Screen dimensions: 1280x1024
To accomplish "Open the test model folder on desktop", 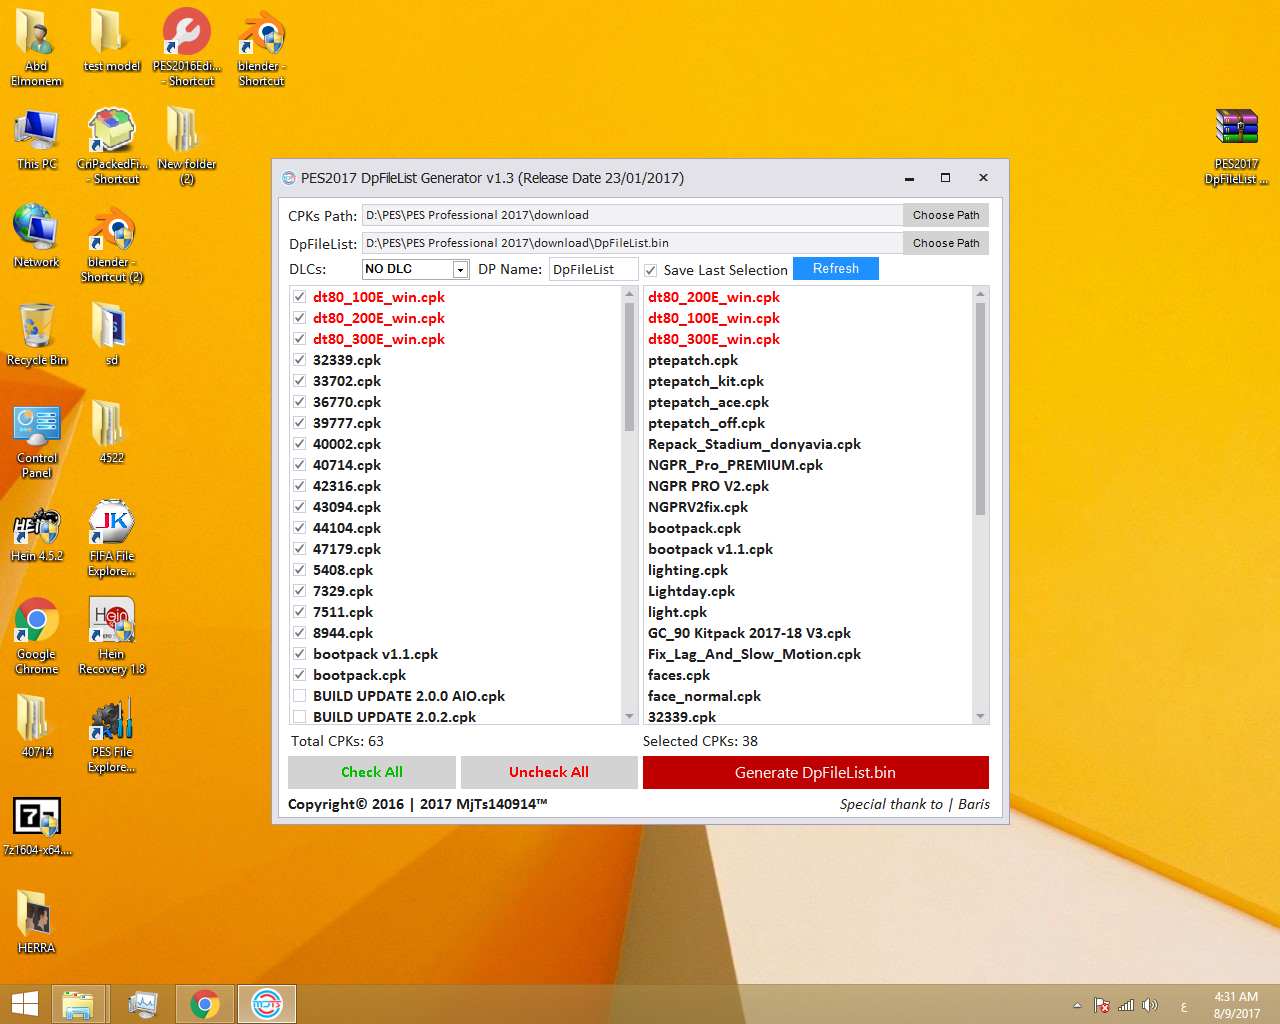I will tap(111, 41).
